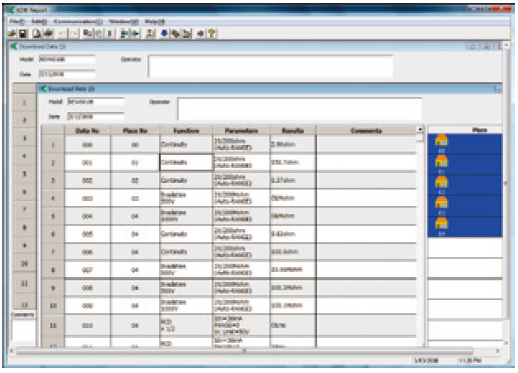Click the Data No column header
The image size is (518, 373).
click(x=87, y=131)
